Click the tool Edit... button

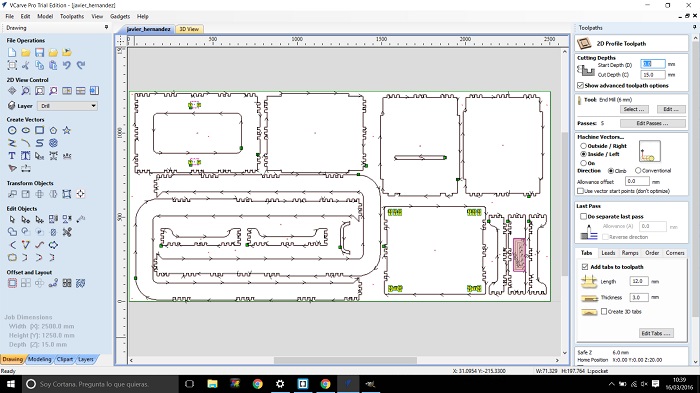pyautogui.click(x=671, y=109)
